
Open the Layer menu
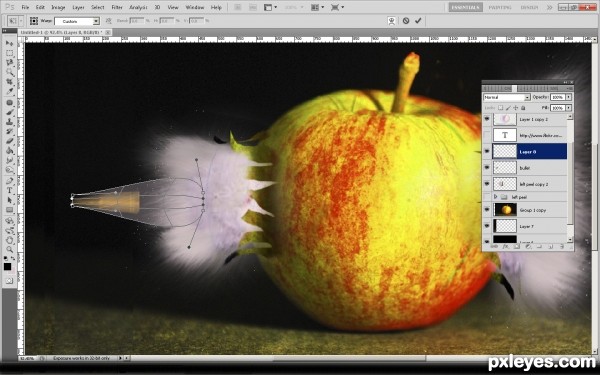(x=78, y=7)
